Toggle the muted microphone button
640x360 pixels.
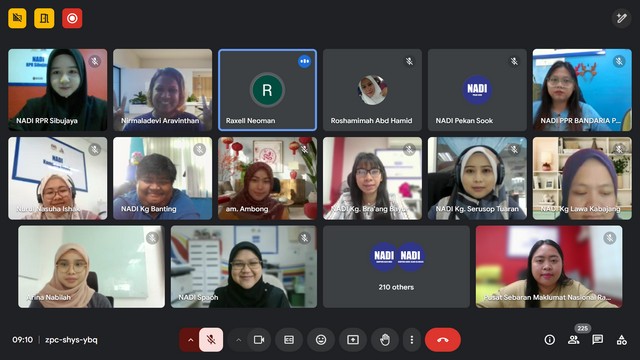coord(211,340)
